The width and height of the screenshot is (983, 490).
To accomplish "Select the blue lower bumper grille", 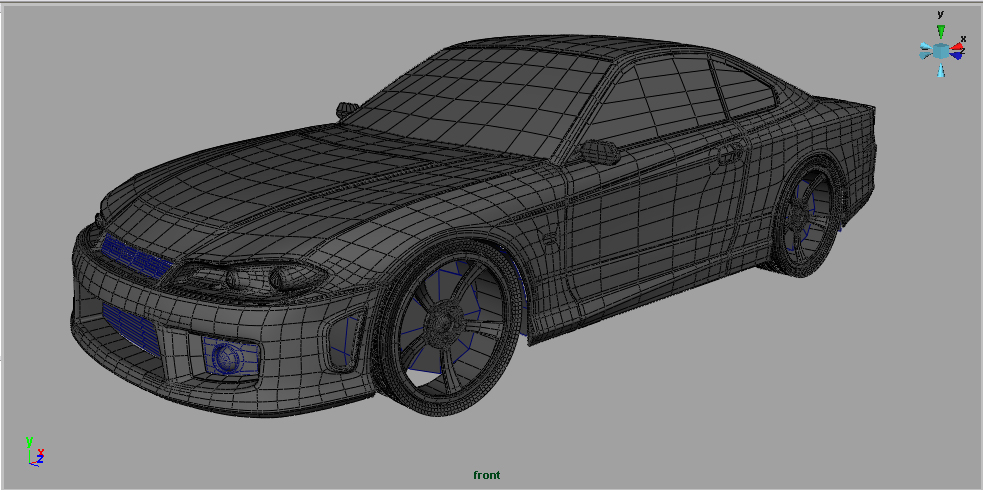I will (x=131, y=330).
